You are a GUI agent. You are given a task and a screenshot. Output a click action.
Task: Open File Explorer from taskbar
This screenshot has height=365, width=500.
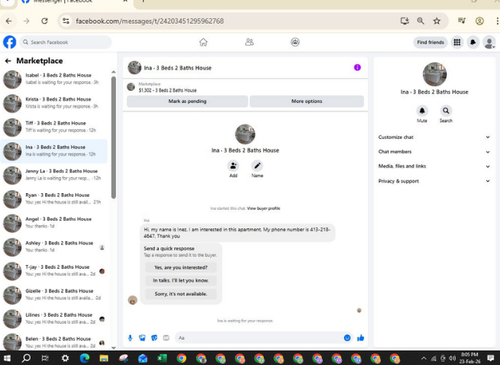(104, 358)
